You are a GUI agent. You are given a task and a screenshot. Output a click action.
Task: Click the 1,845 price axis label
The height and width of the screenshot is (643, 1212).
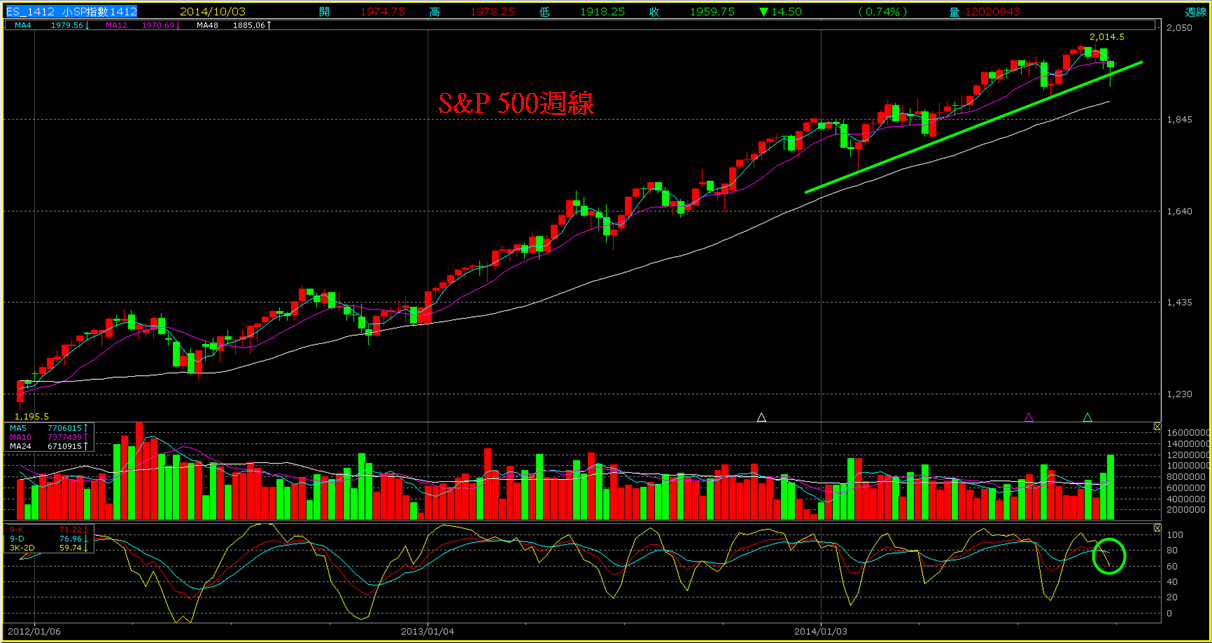click(x=1182, y=120)
